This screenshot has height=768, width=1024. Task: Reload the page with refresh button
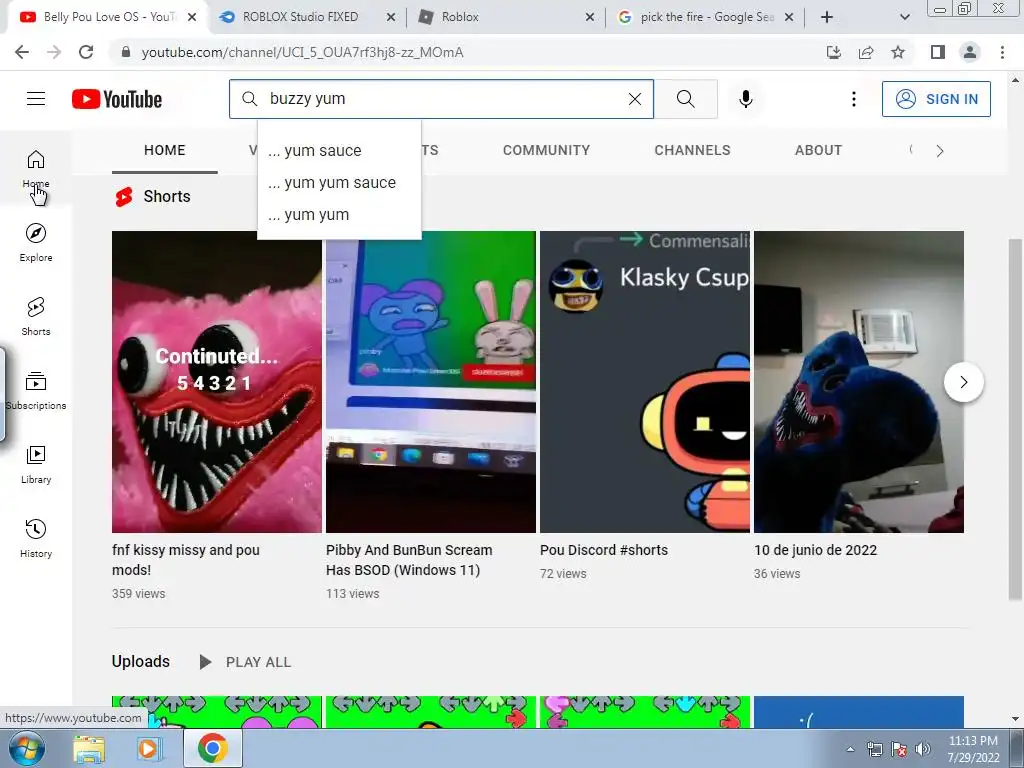pyautogui.click(x=86, y=52)
